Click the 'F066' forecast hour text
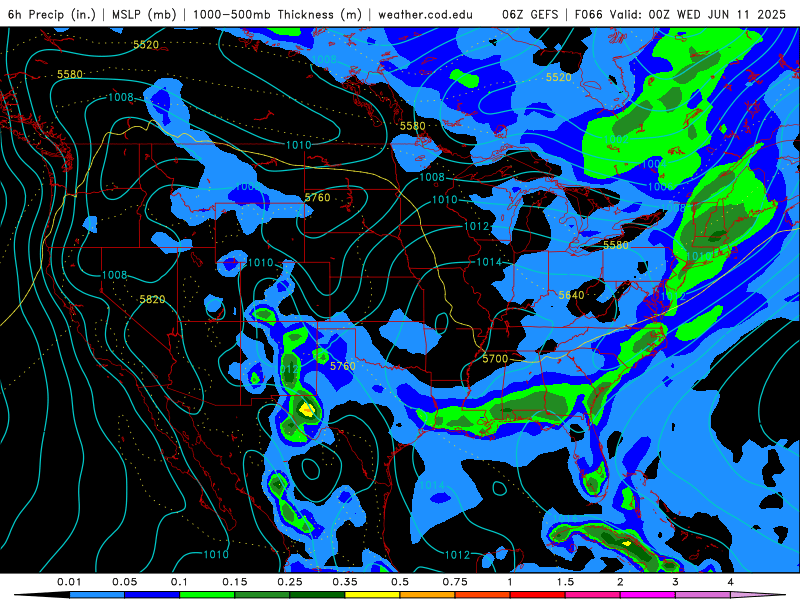The width and height of the screenshot is (800, 600). point(589,14)
